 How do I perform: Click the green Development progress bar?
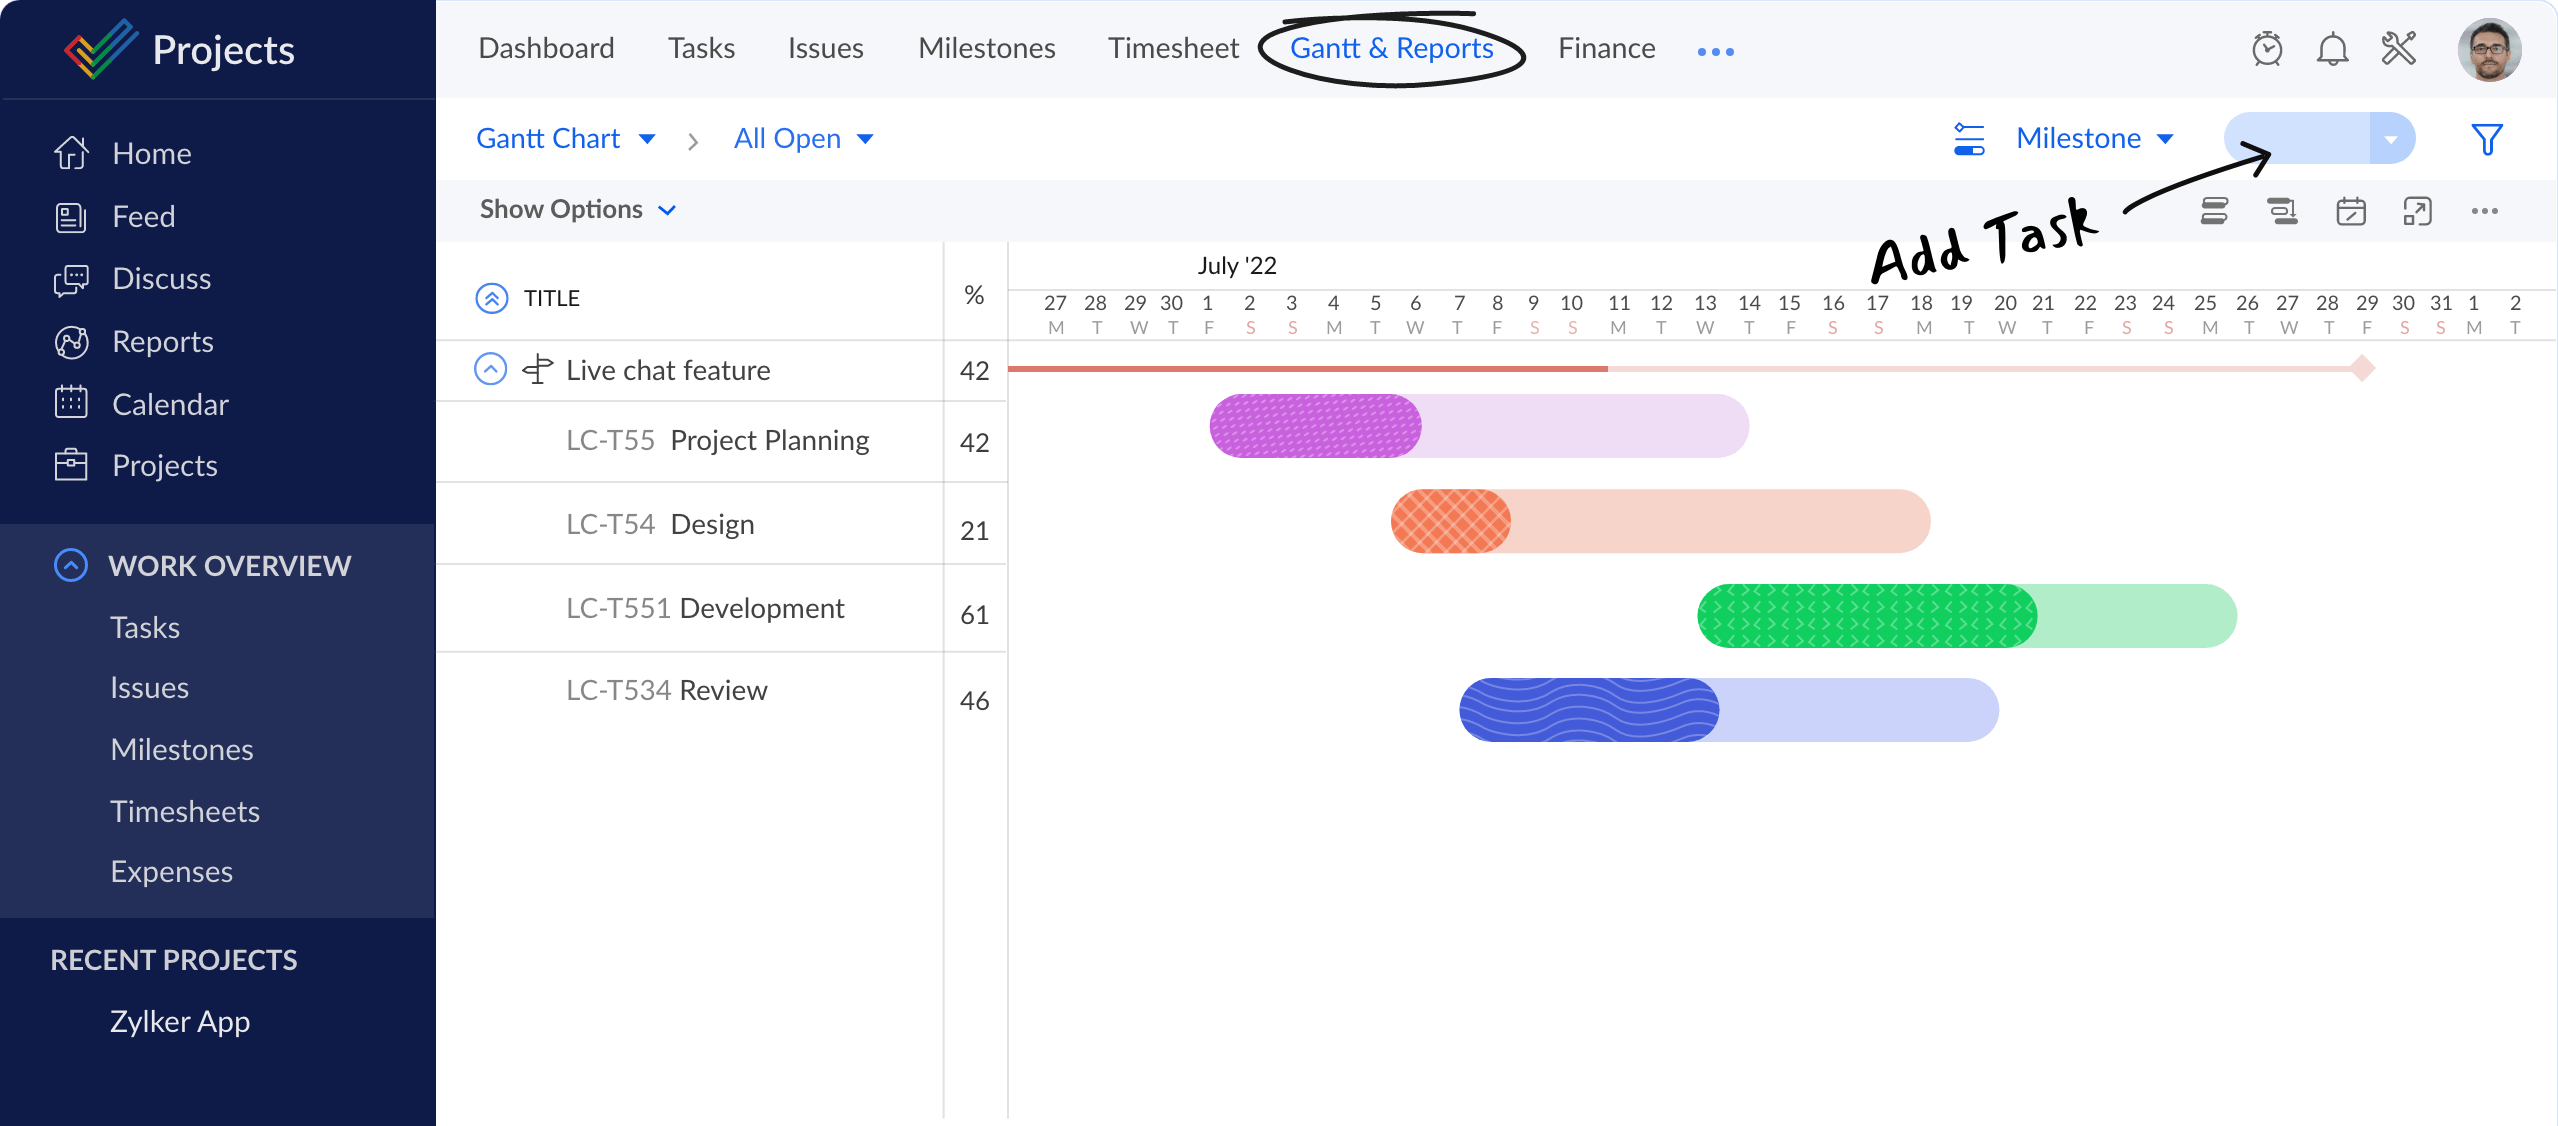[1866, 616]
